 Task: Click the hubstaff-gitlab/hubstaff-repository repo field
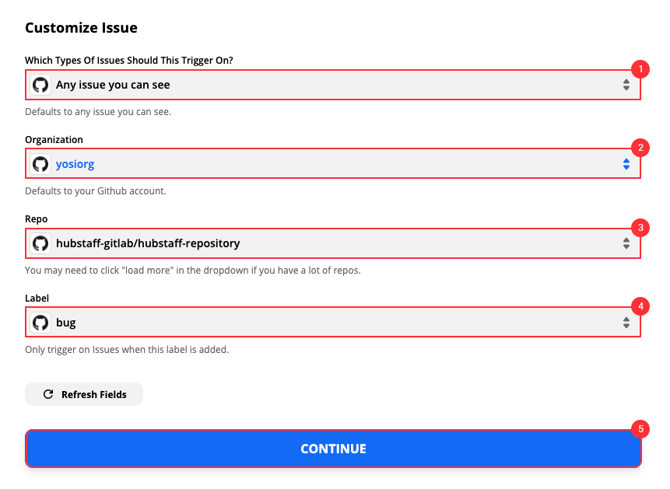(148, 243)
